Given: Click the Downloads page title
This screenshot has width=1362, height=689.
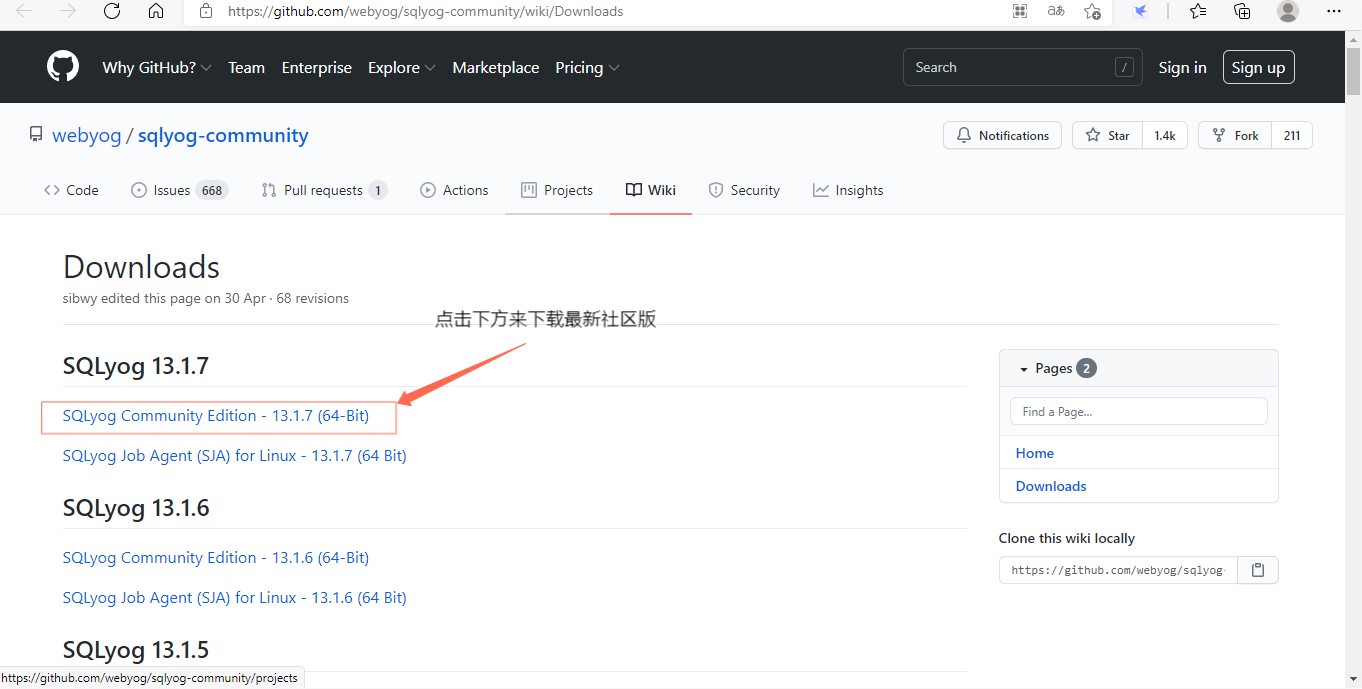Looking at the screenshot, I should tap(141, 267).
